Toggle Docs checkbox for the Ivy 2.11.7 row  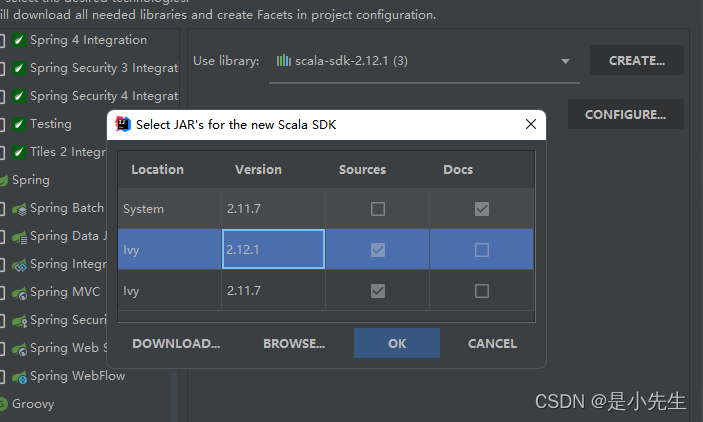coord(482,291)
